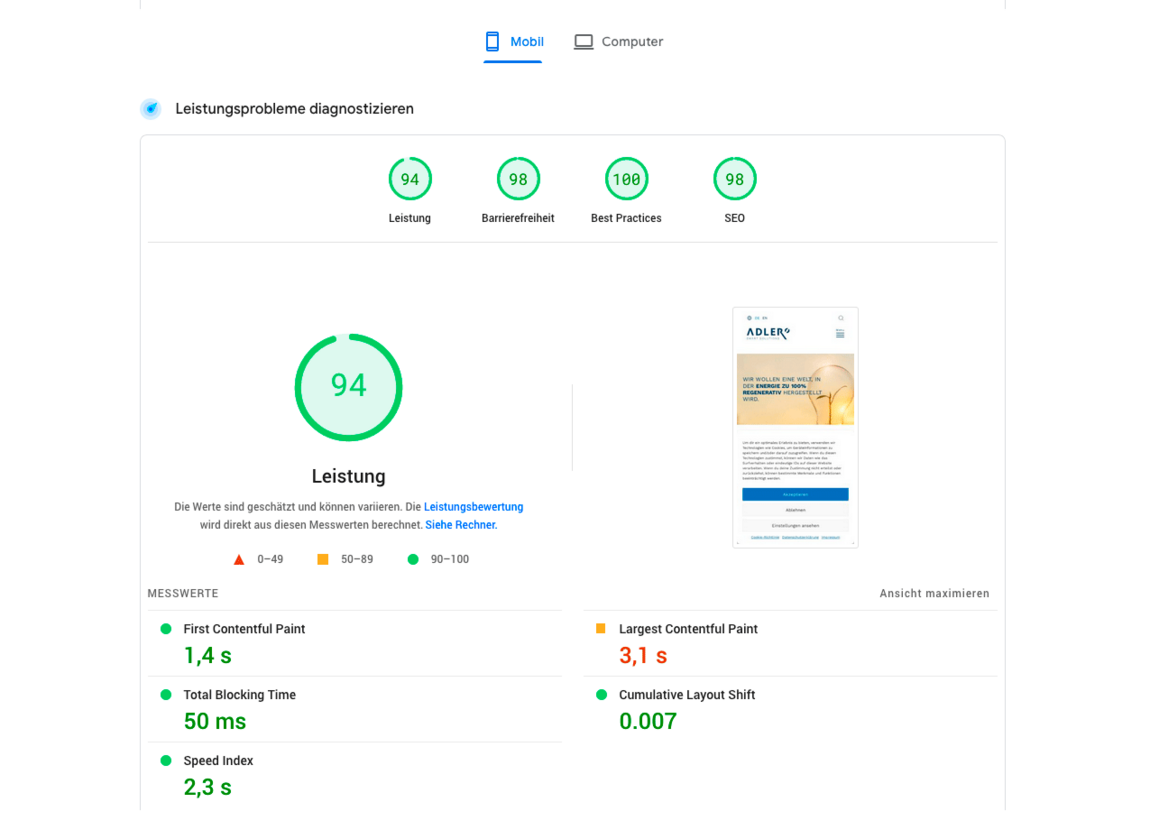Click the 0.007 value
Screen dimensions: 1150x839
pos(648,722)
